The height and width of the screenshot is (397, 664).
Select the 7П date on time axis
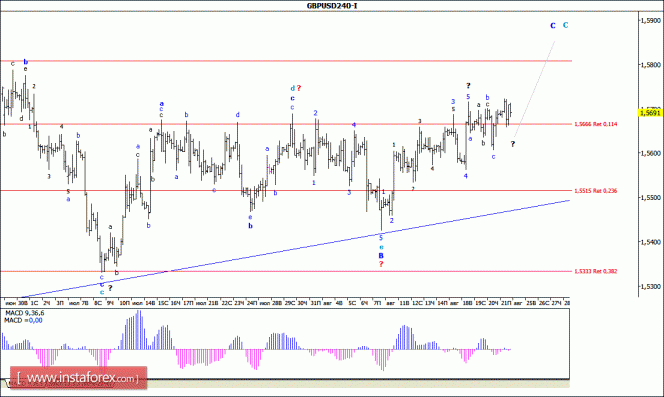(377, 303)
